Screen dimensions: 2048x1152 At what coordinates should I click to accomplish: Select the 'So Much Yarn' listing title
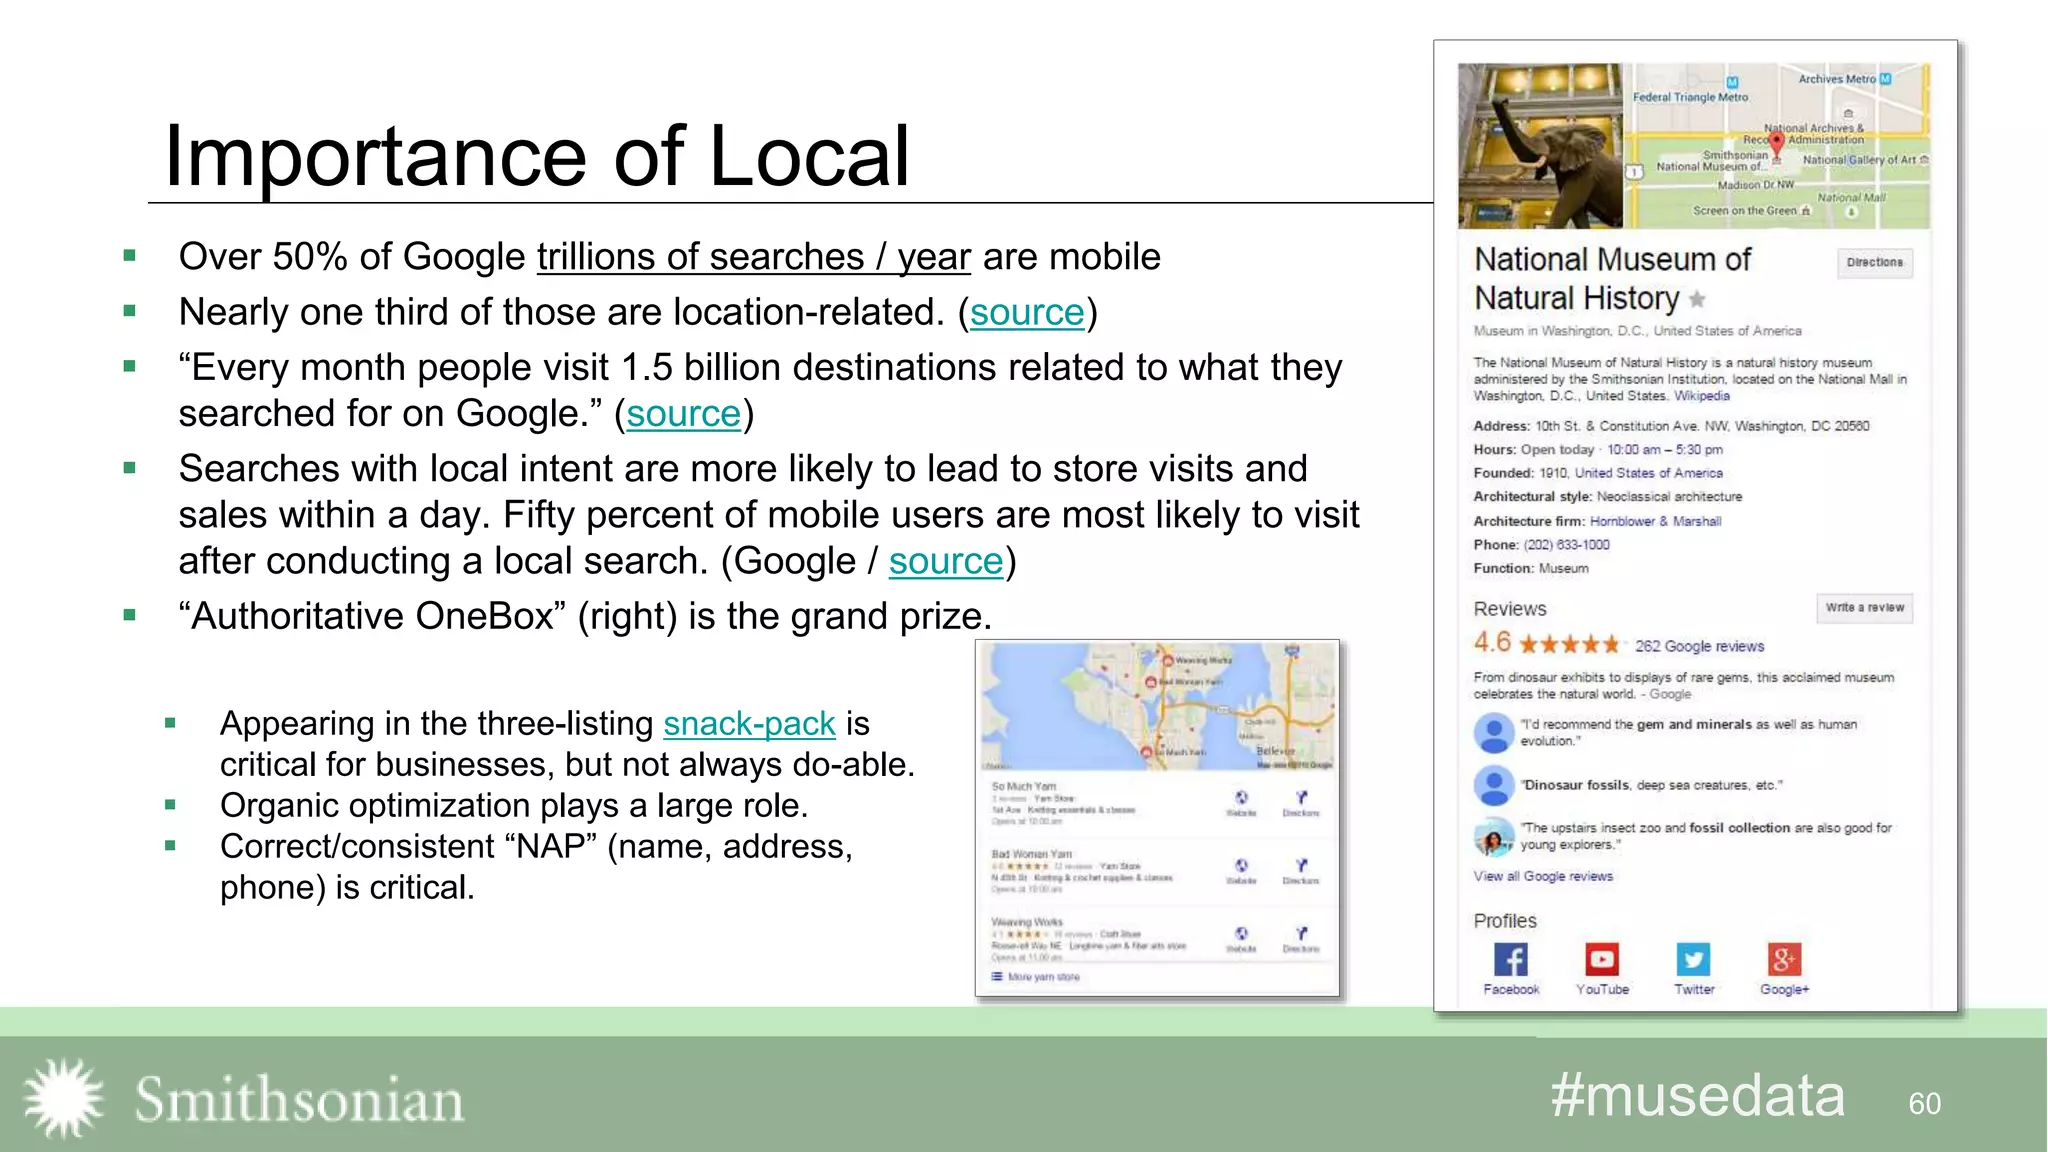tap(1024, 787)
